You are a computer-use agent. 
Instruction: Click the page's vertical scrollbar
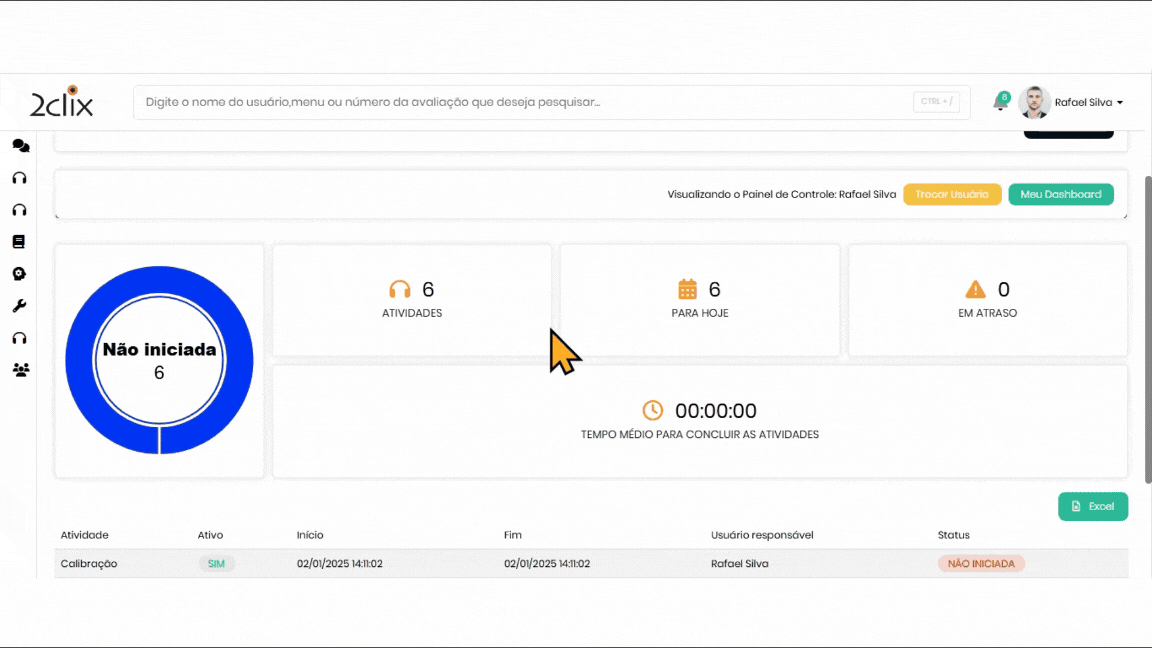1147,330
